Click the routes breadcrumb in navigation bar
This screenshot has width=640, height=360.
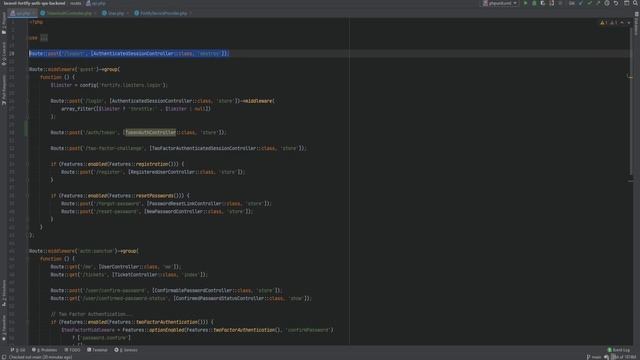[76, 3]
